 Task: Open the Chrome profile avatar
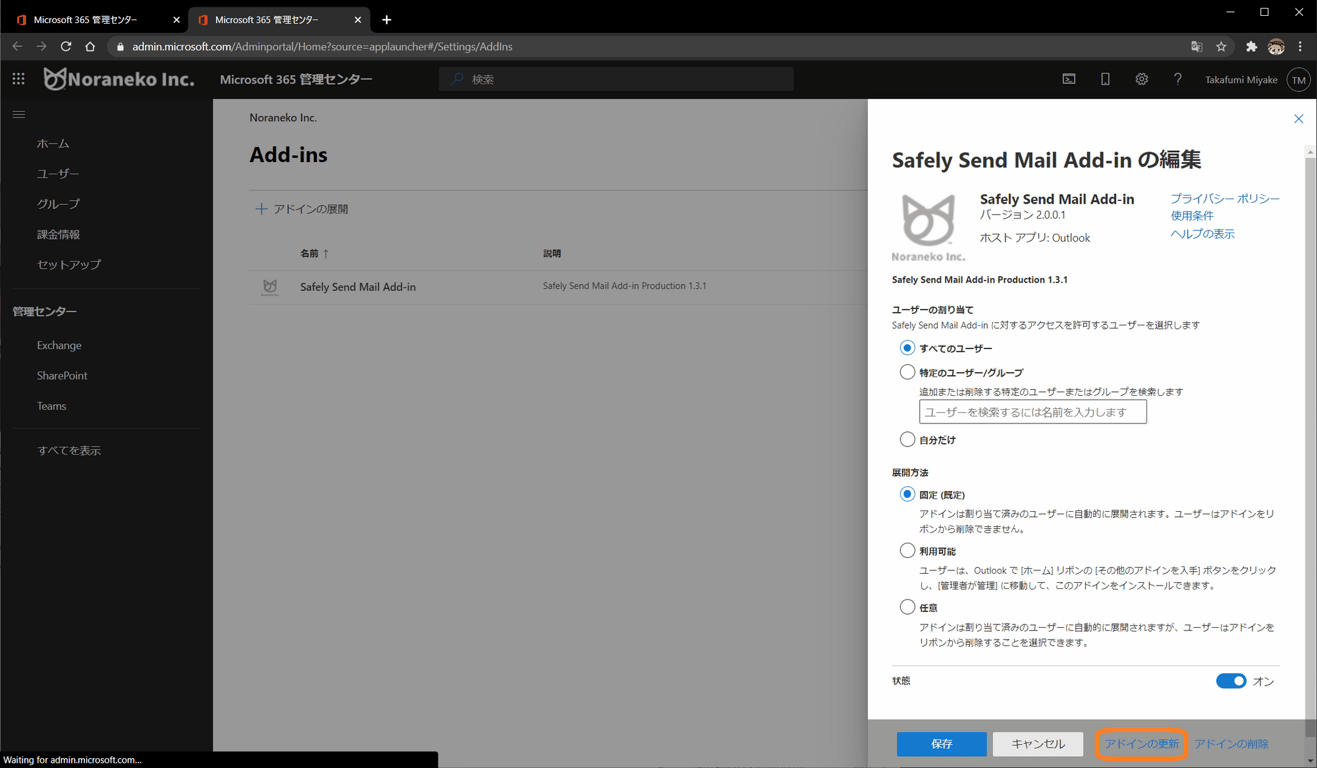click(1276, 46)
